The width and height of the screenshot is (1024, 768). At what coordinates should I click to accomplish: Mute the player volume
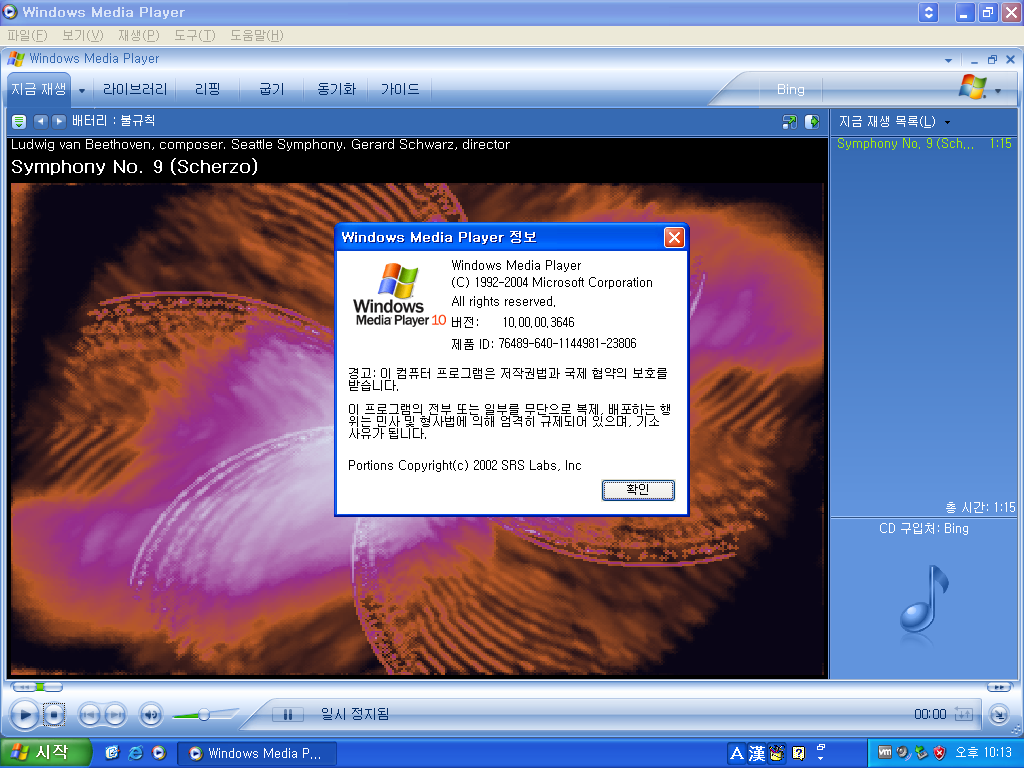click(151, 715)
